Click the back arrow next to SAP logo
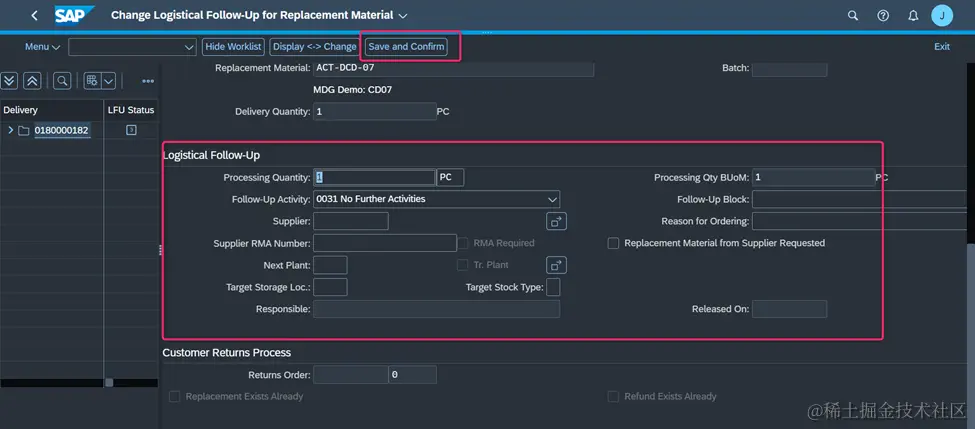 coord(34,16)
